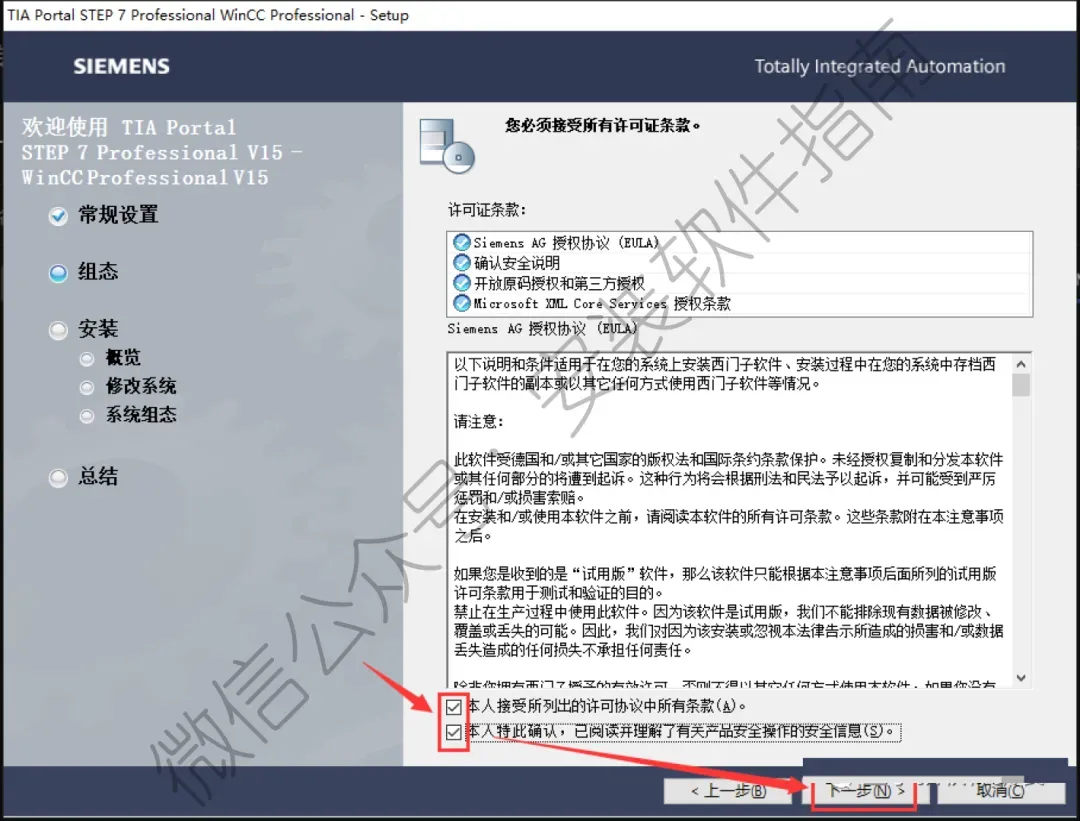The image size is (1080, 821).
Task: Cancel setup with the 取消(C) button
Action: point(999,791)
